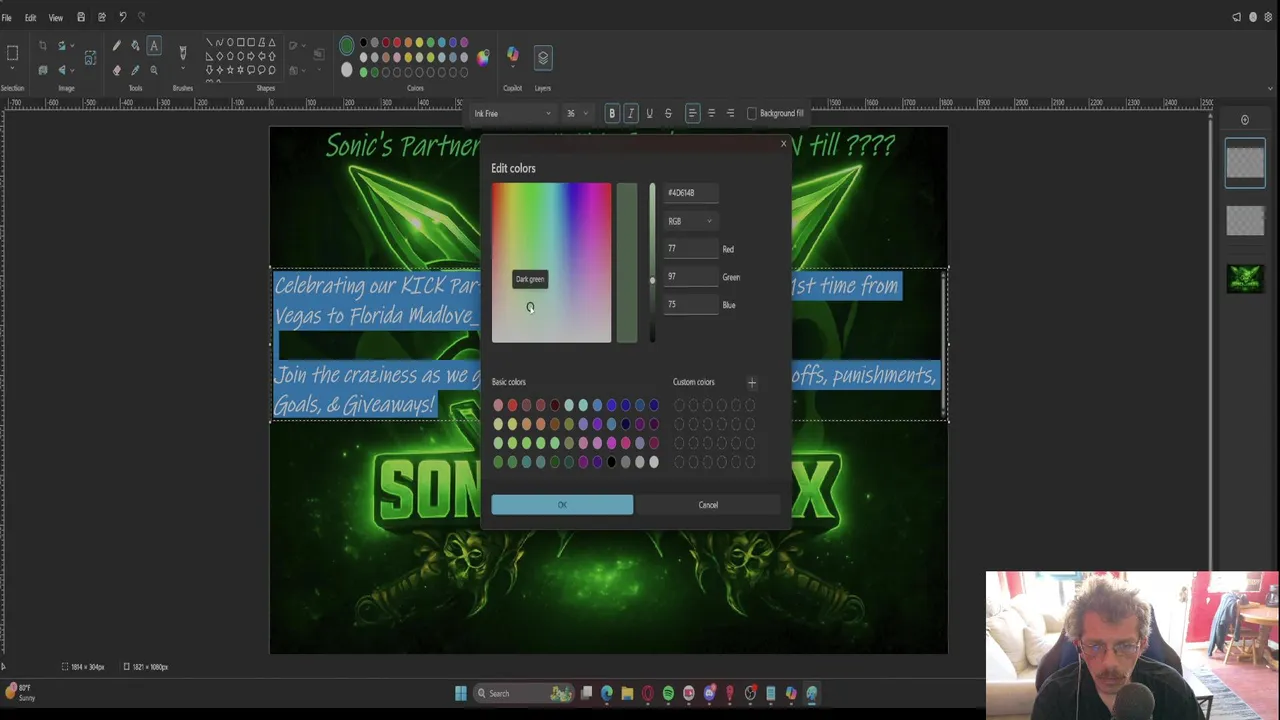Click the hex color code field
The height and width of the screenshot is (720, 1280).
[691, 193]
